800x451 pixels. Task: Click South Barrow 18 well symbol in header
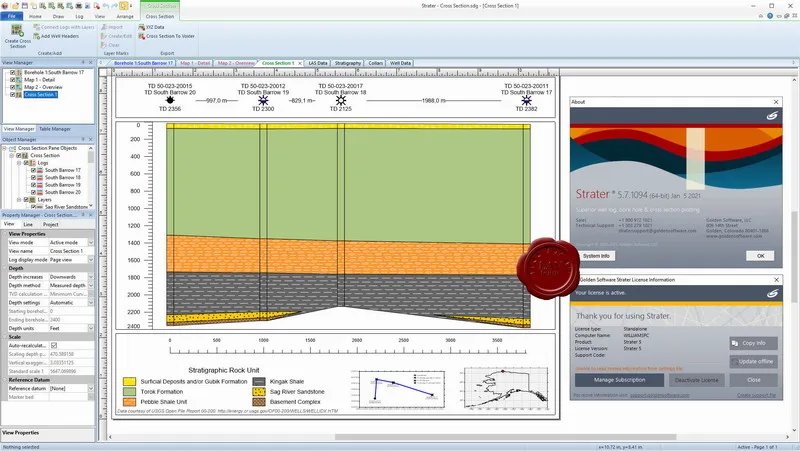click(341, 100)
